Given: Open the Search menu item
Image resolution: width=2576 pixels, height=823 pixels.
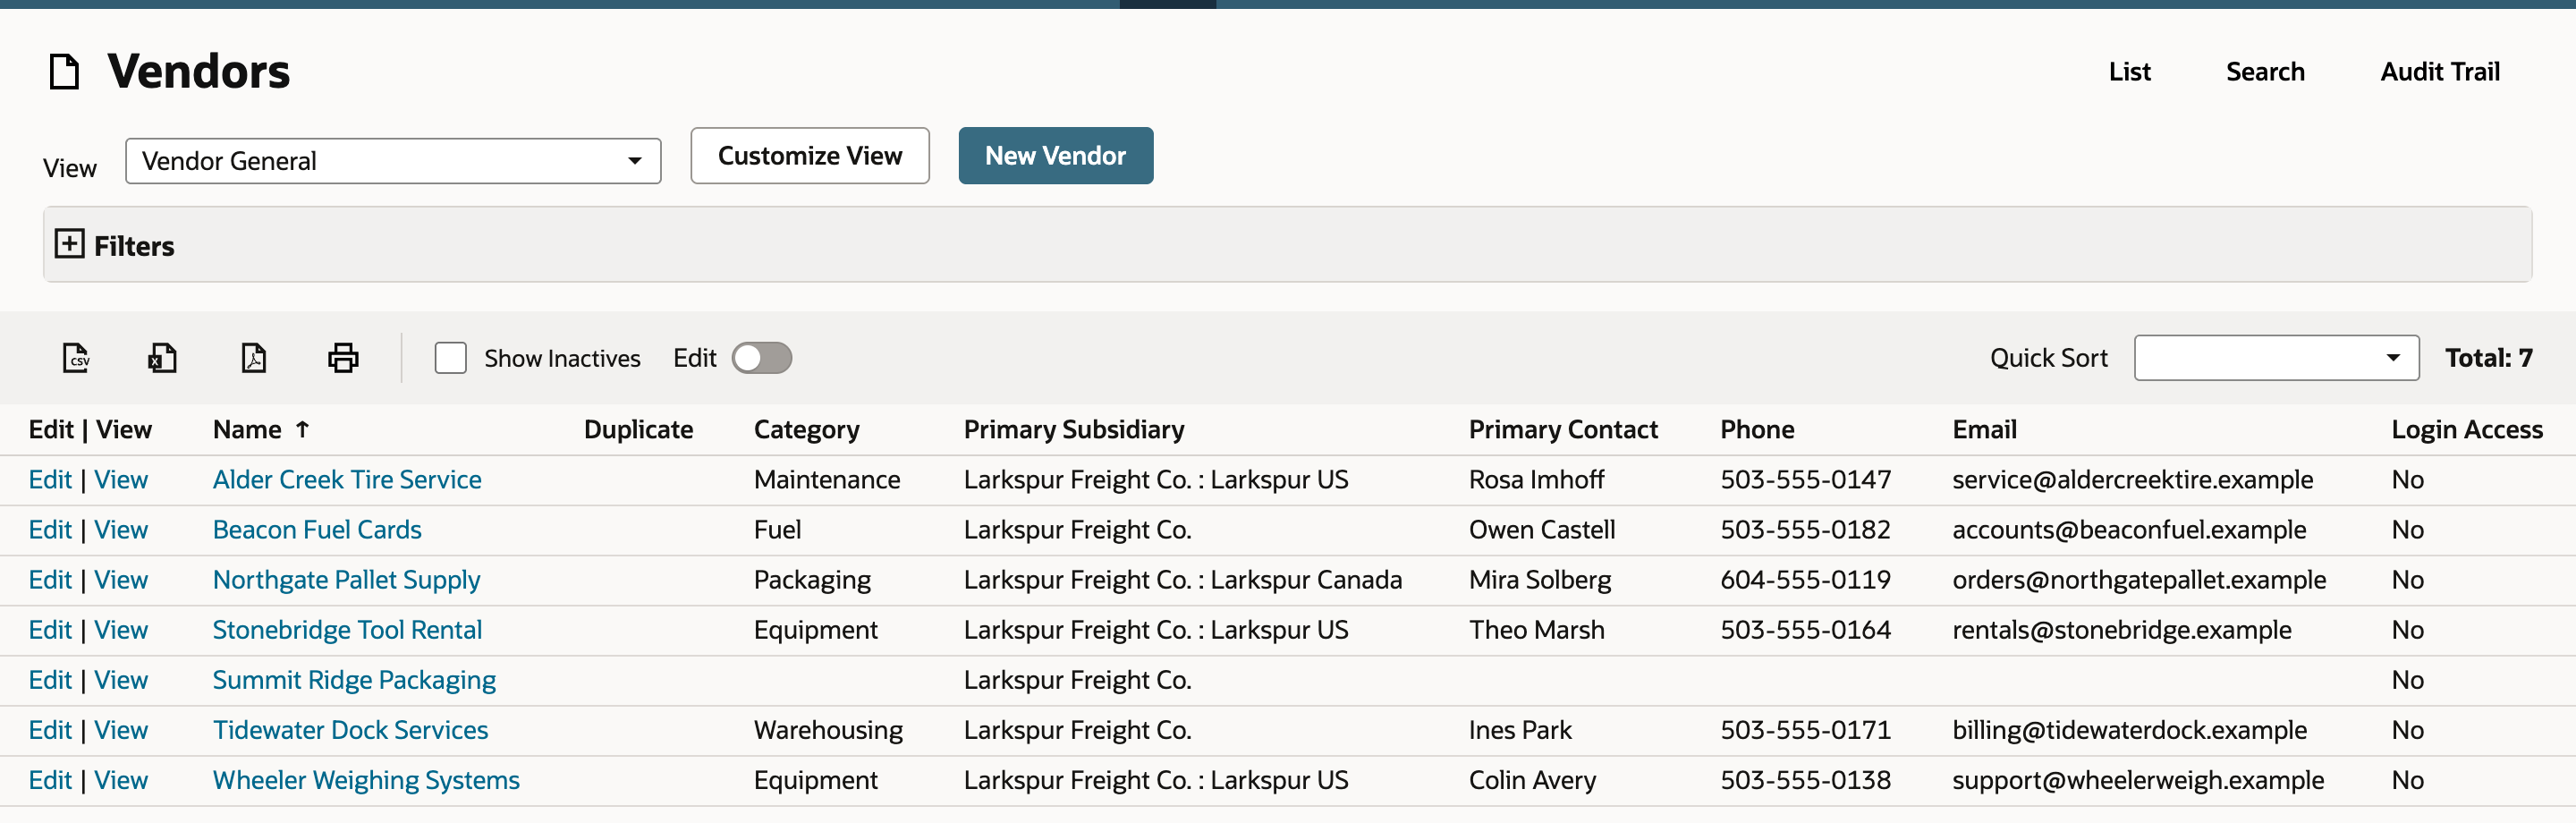Looking at the screenshot, I should pyautogui.click(x=2265, y=72).
